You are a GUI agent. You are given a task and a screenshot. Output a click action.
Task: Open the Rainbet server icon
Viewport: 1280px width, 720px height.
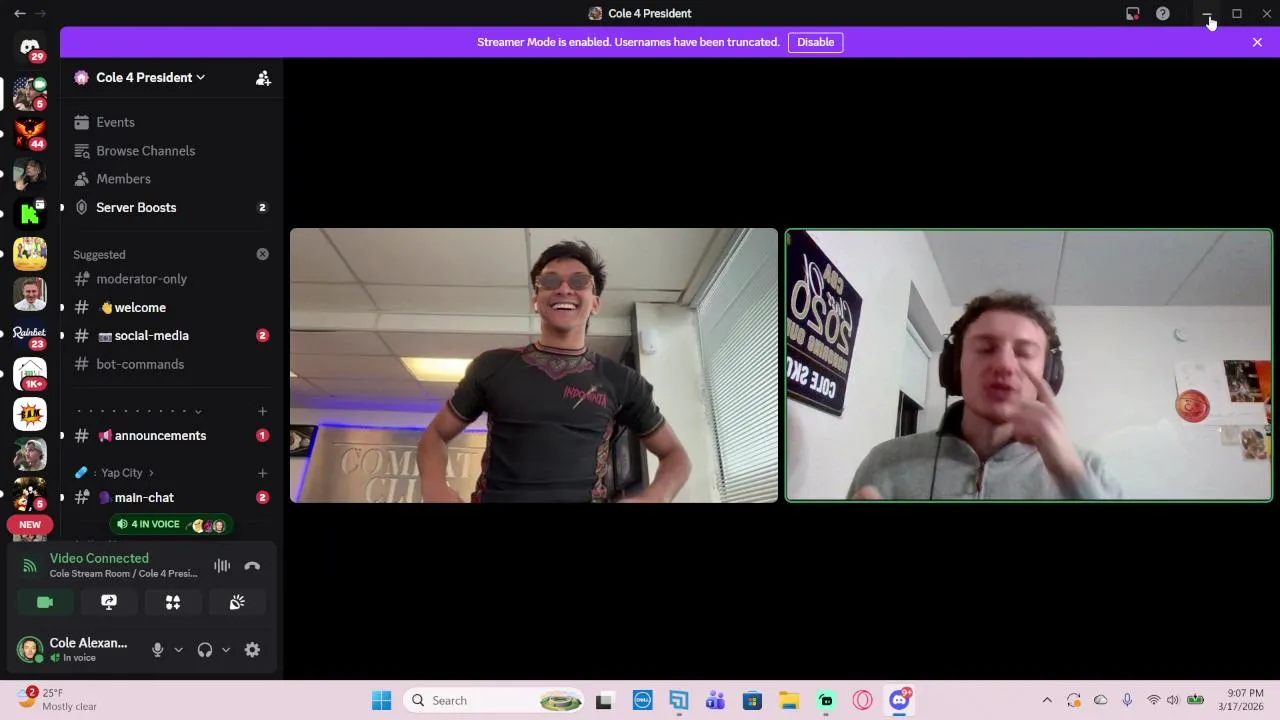tap(30, 334)
